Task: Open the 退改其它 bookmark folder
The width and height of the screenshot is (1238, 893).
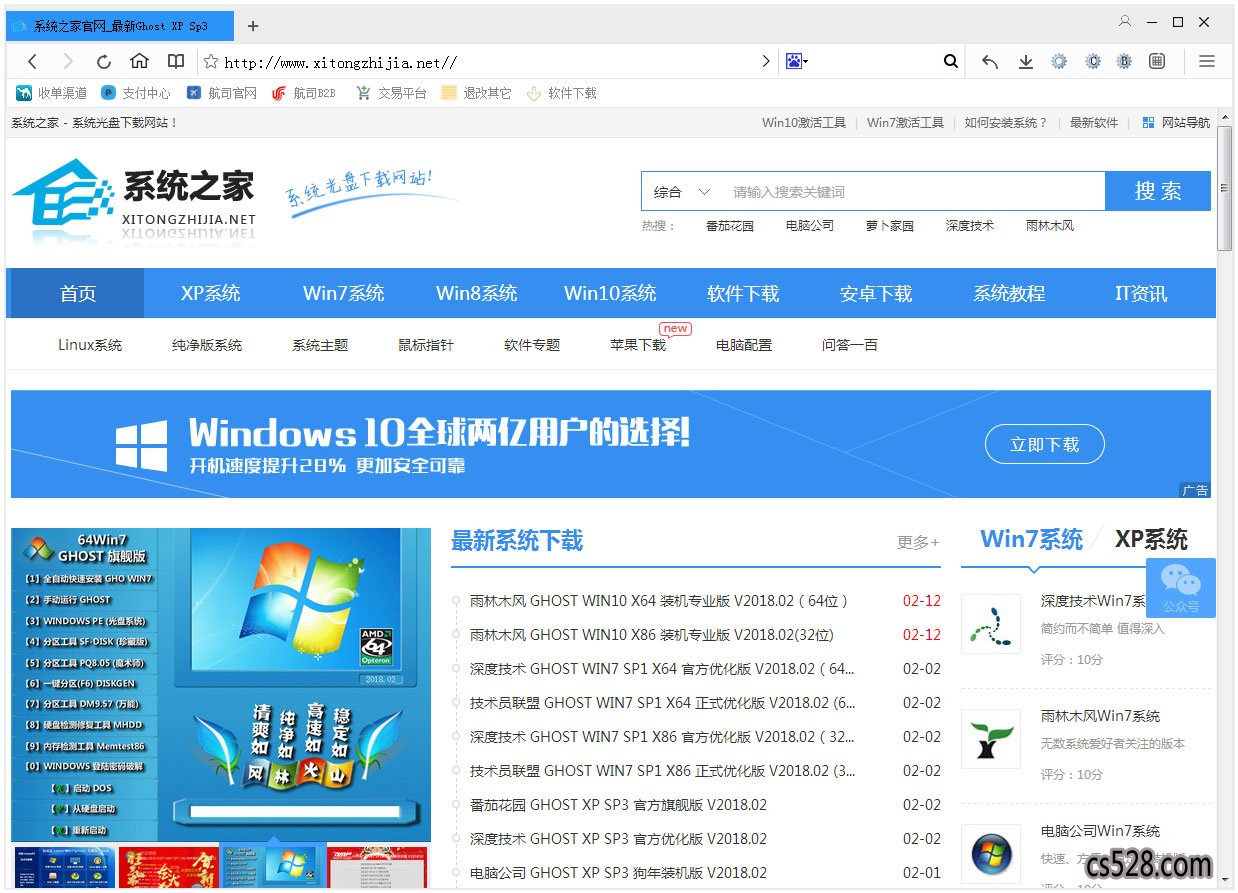Action: [476, 93]
